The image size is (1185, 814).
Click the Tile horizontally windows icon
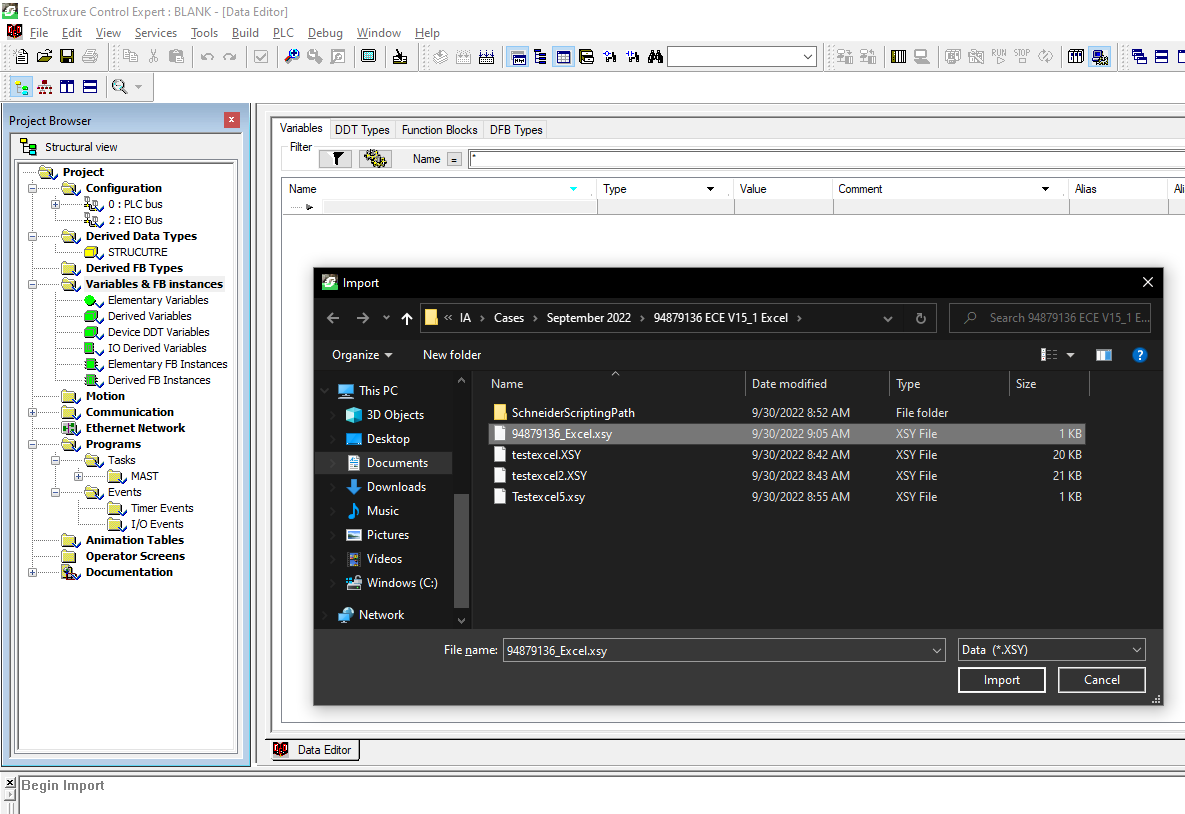pyautogui.click(x=1162, y=57)
